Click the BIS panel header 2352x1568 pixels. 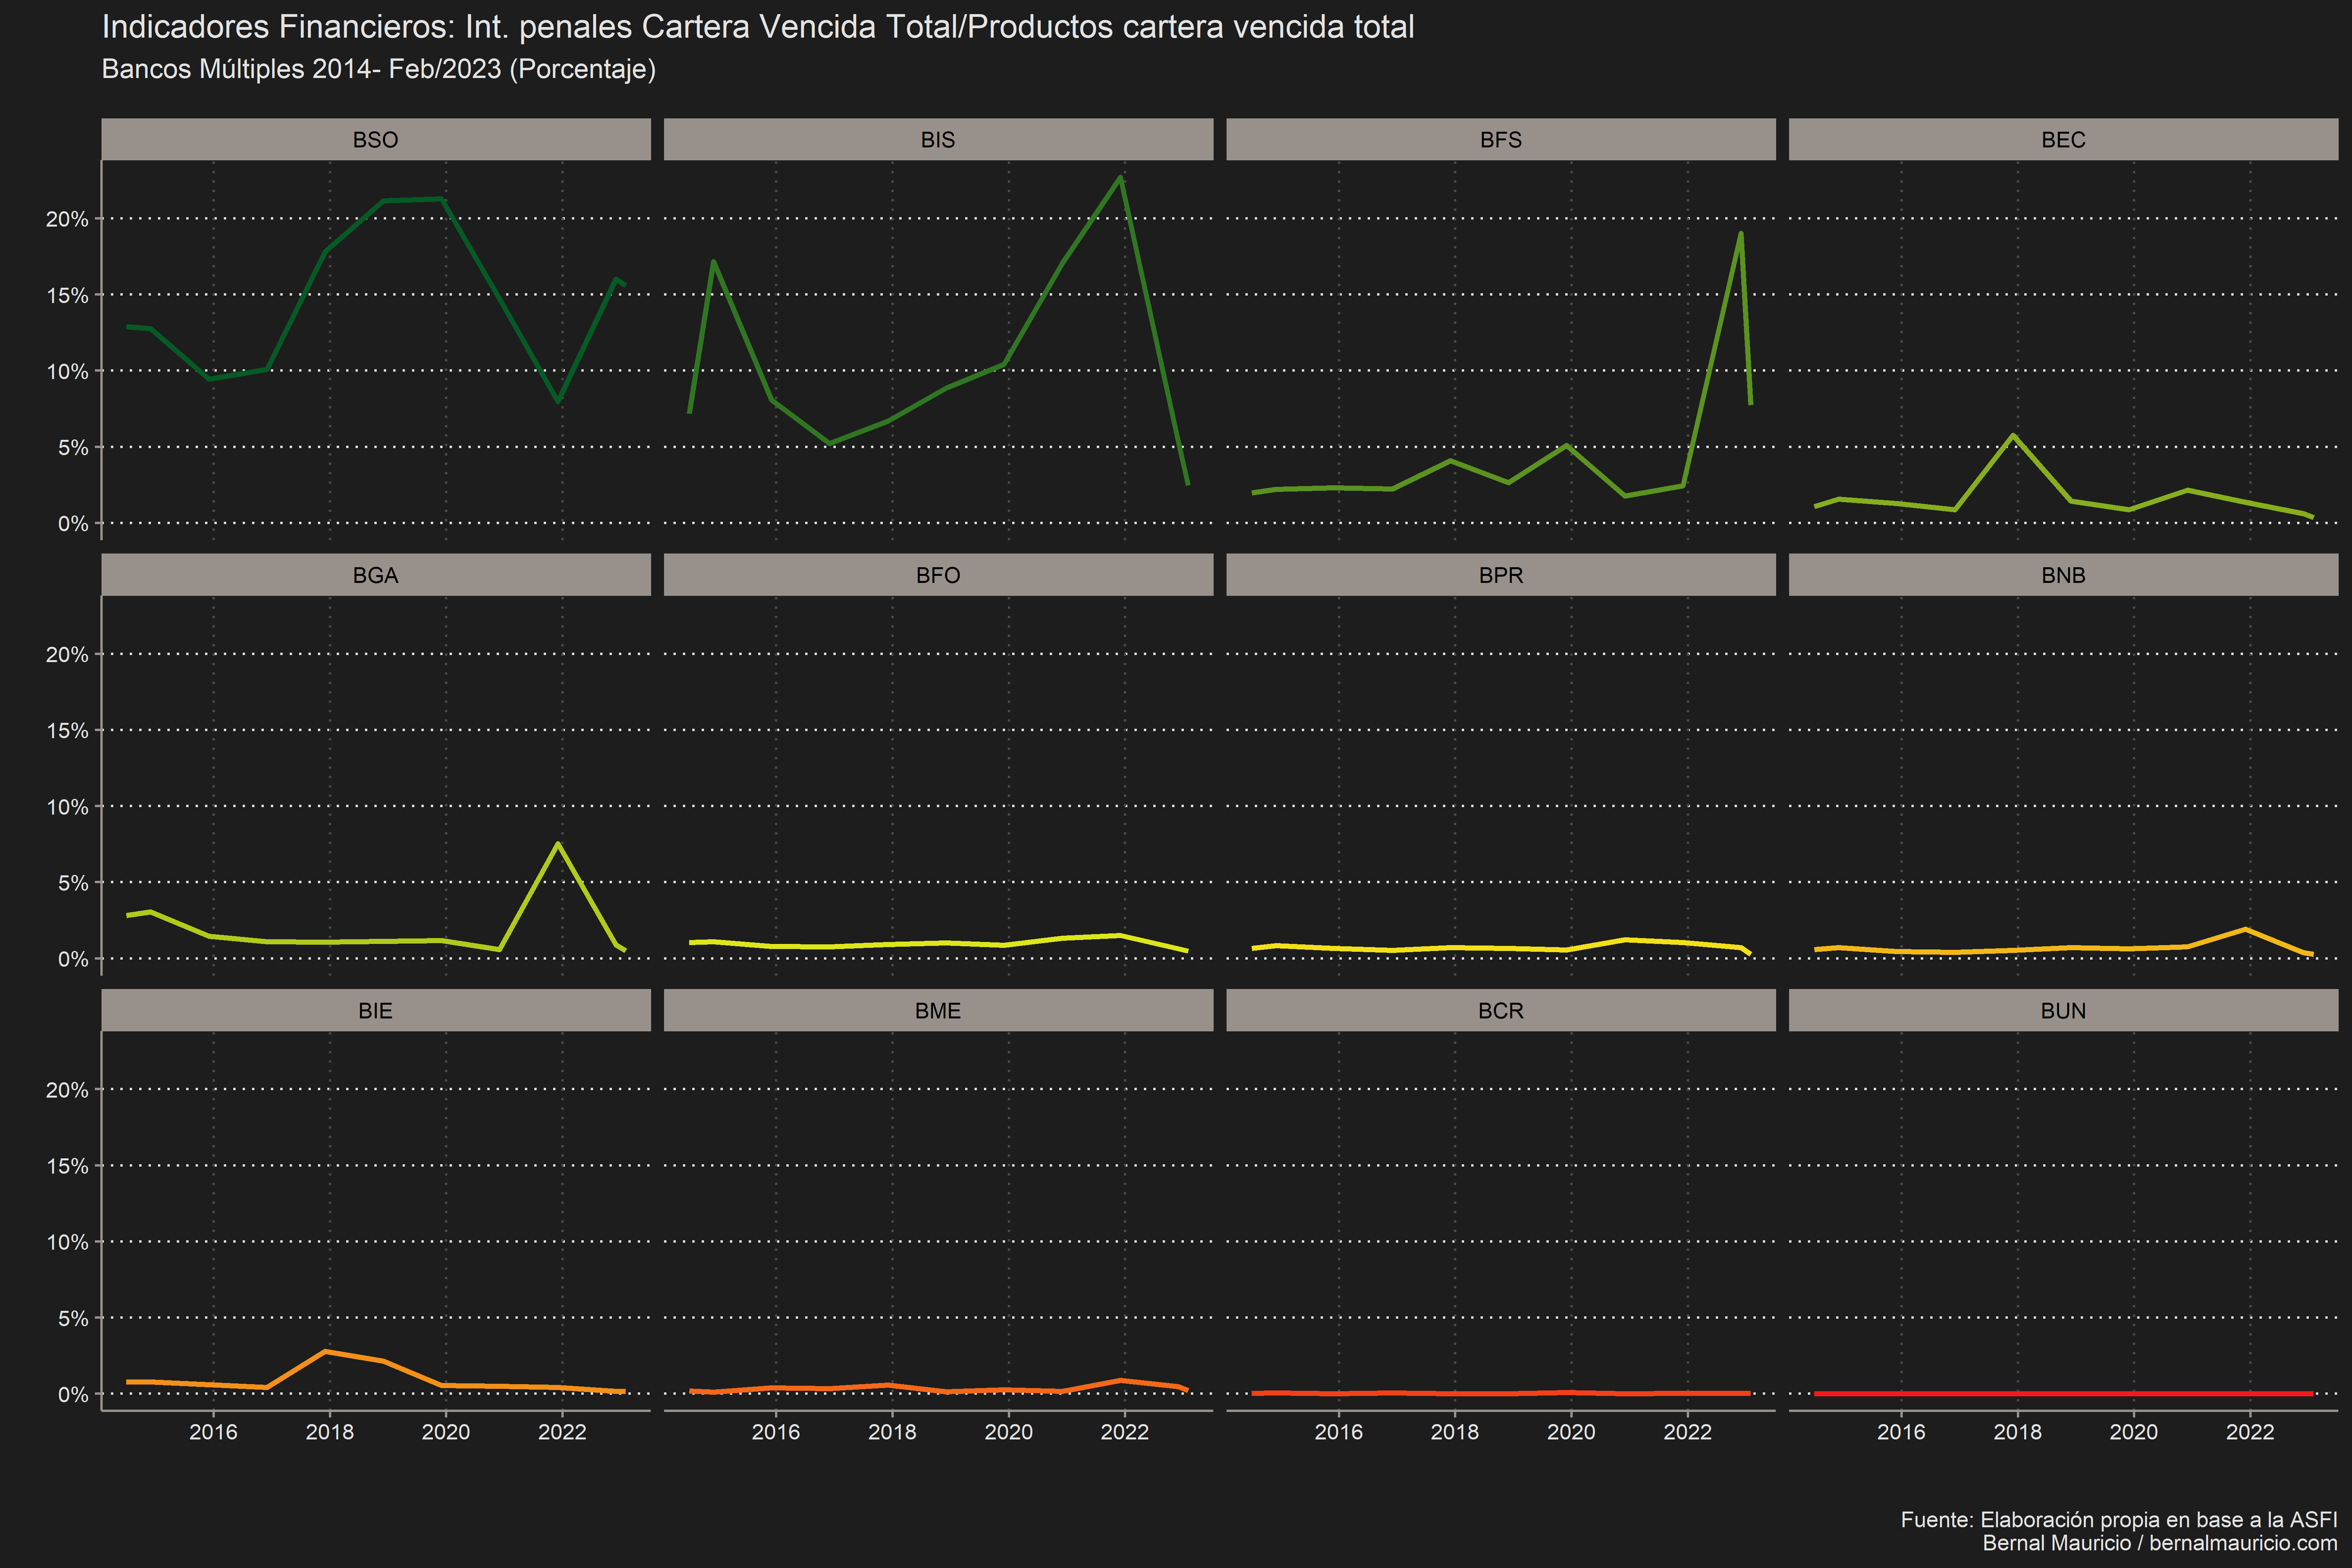click(938, 139)
